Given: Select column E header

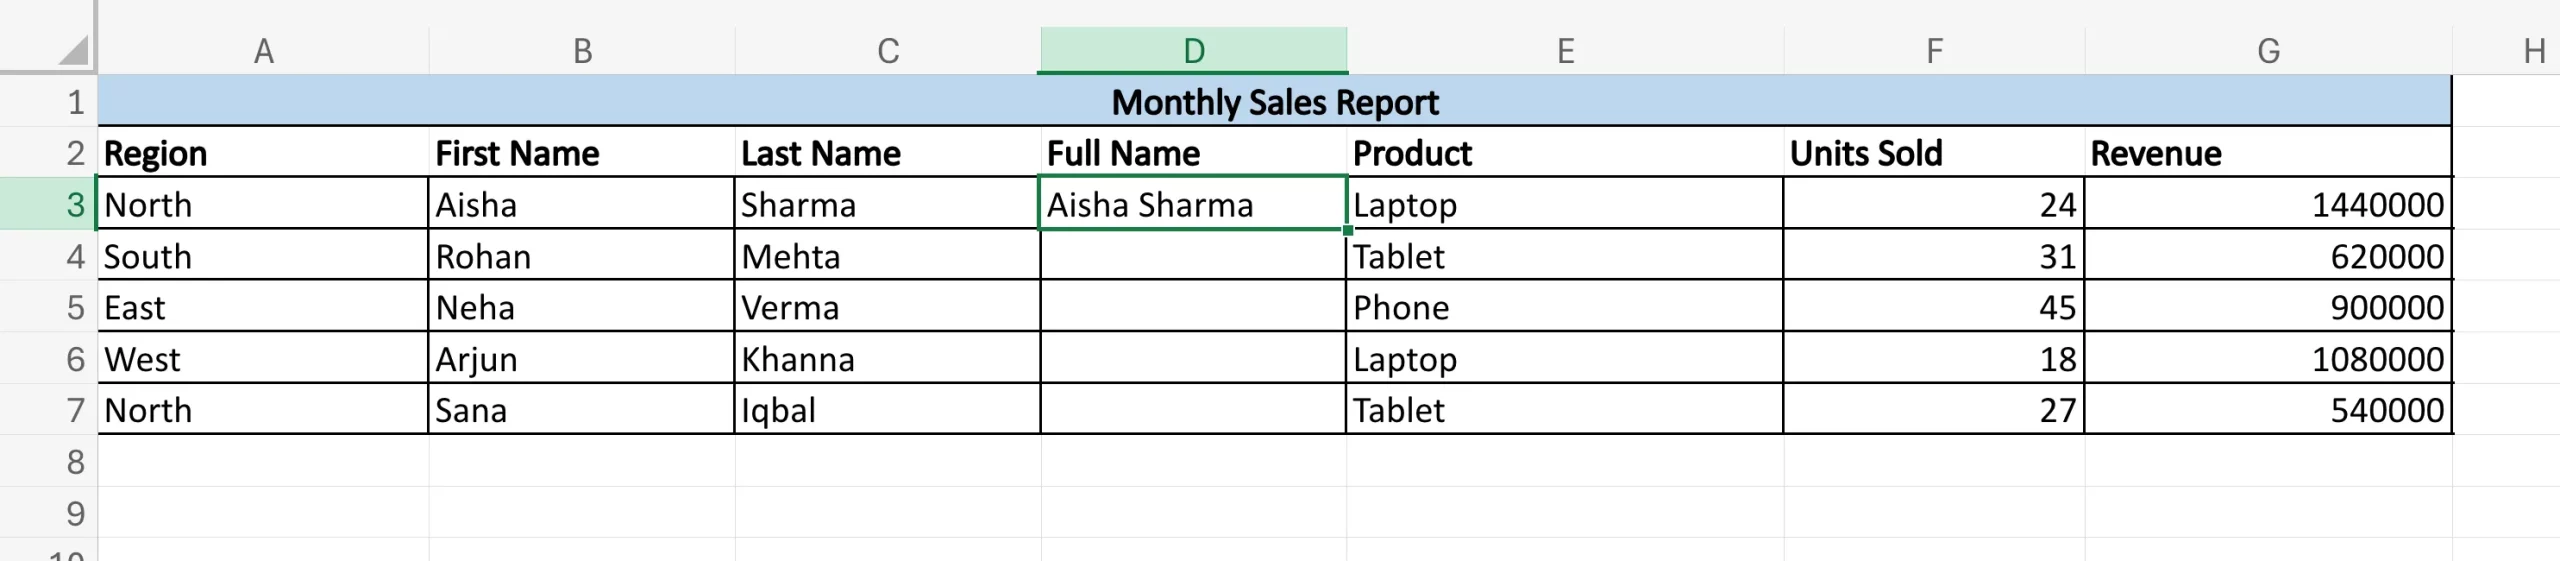Looking at the screenshot, I should click(1565, 50).
